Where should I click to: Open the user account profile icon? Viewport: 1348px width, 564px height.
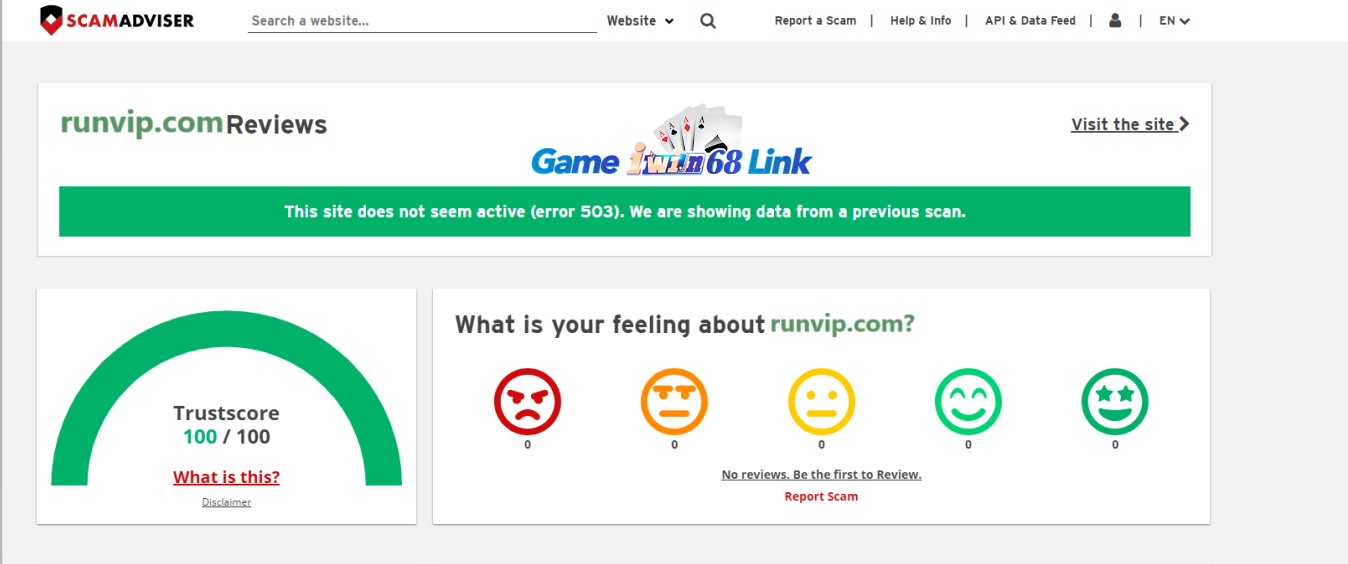(x=1115, y=20)
